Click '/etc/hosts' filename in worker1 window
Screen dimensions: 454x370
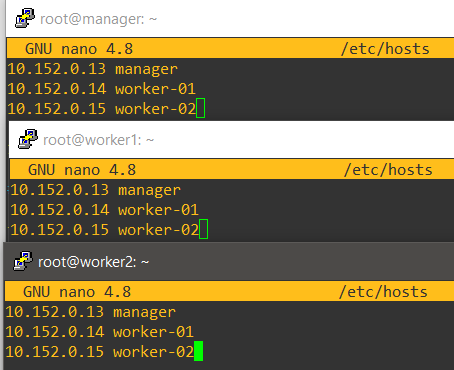[388, 170]
